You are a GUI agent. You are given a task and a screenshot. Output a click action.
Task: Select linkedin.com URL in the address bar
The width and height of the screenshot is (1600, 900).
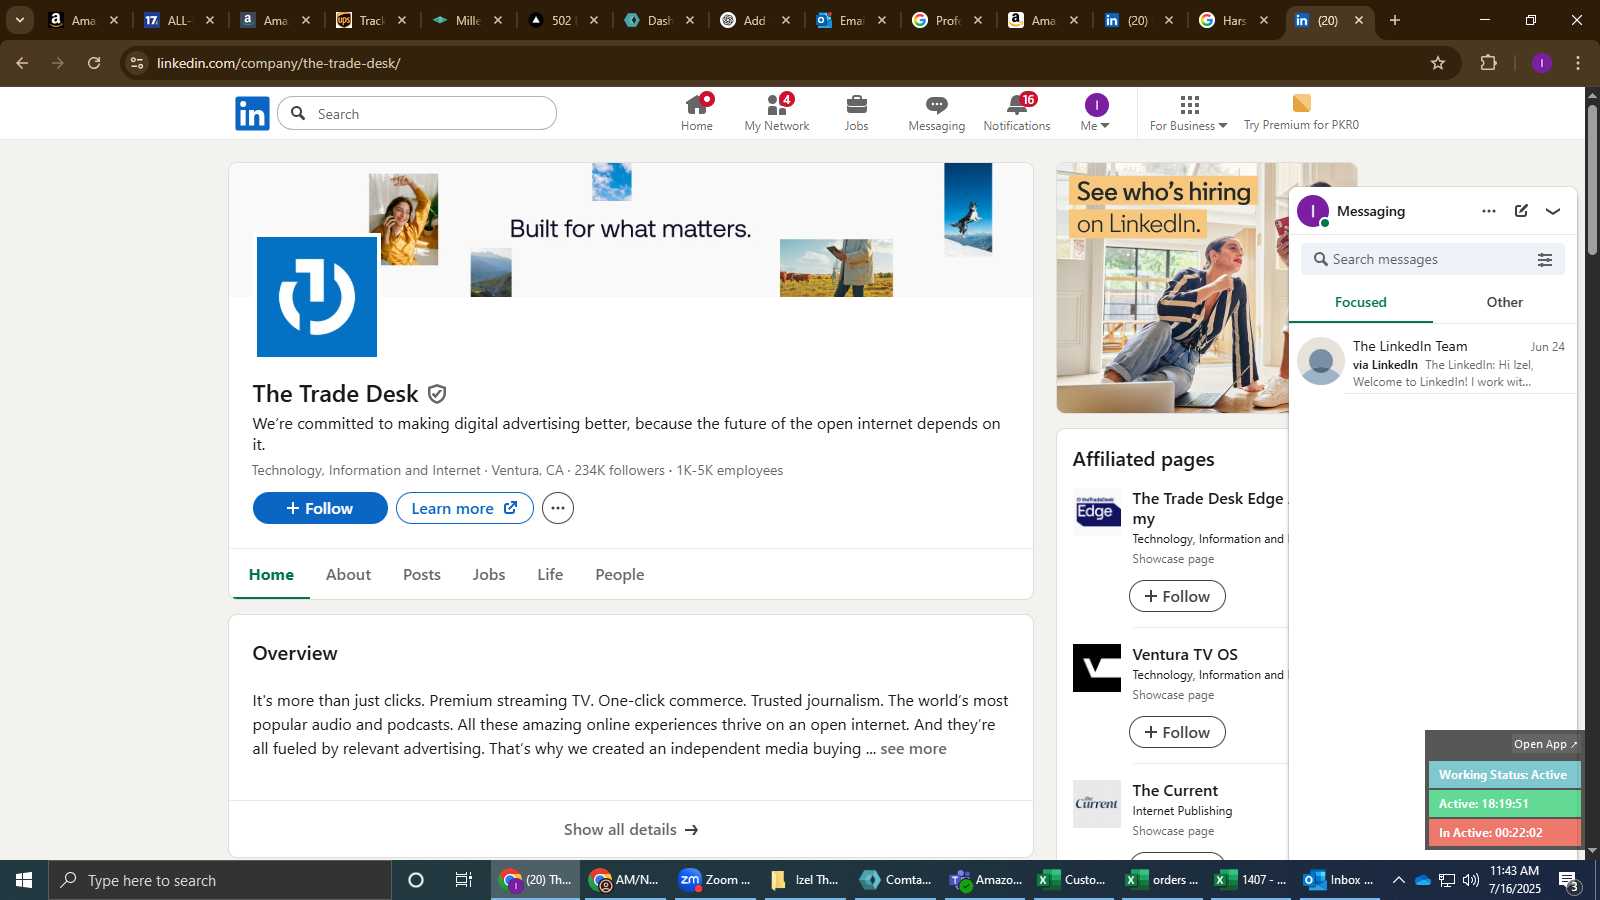(x=279, y=63)
